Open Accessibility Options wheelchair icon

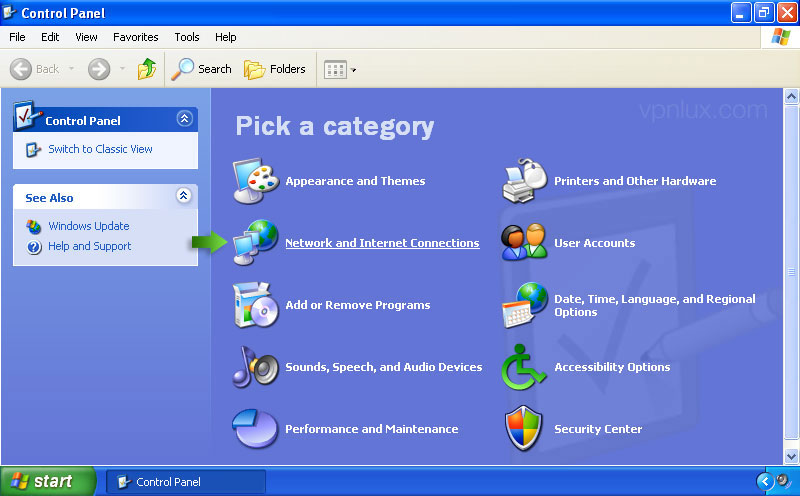(x=523, y=367)
